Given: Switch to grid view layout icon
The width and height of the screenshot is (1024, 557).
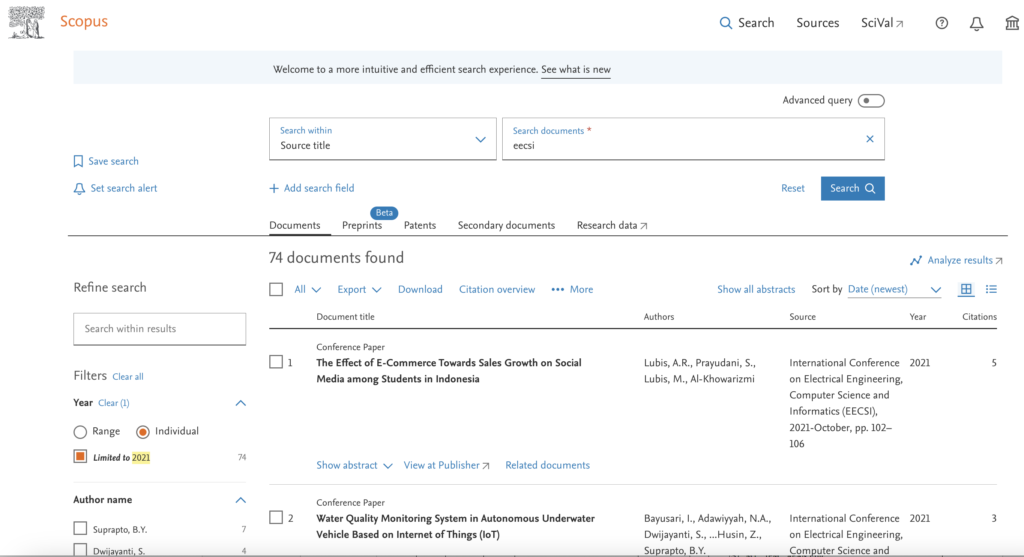Looking at the screenshot, I should click(x=966, y=289).
